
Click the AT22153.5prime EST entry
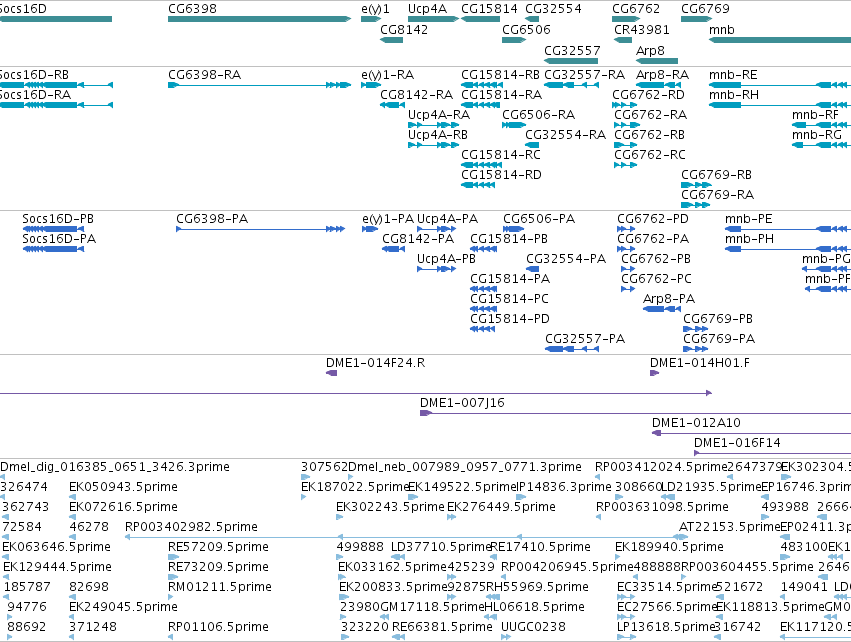click(x=729, y=527)
